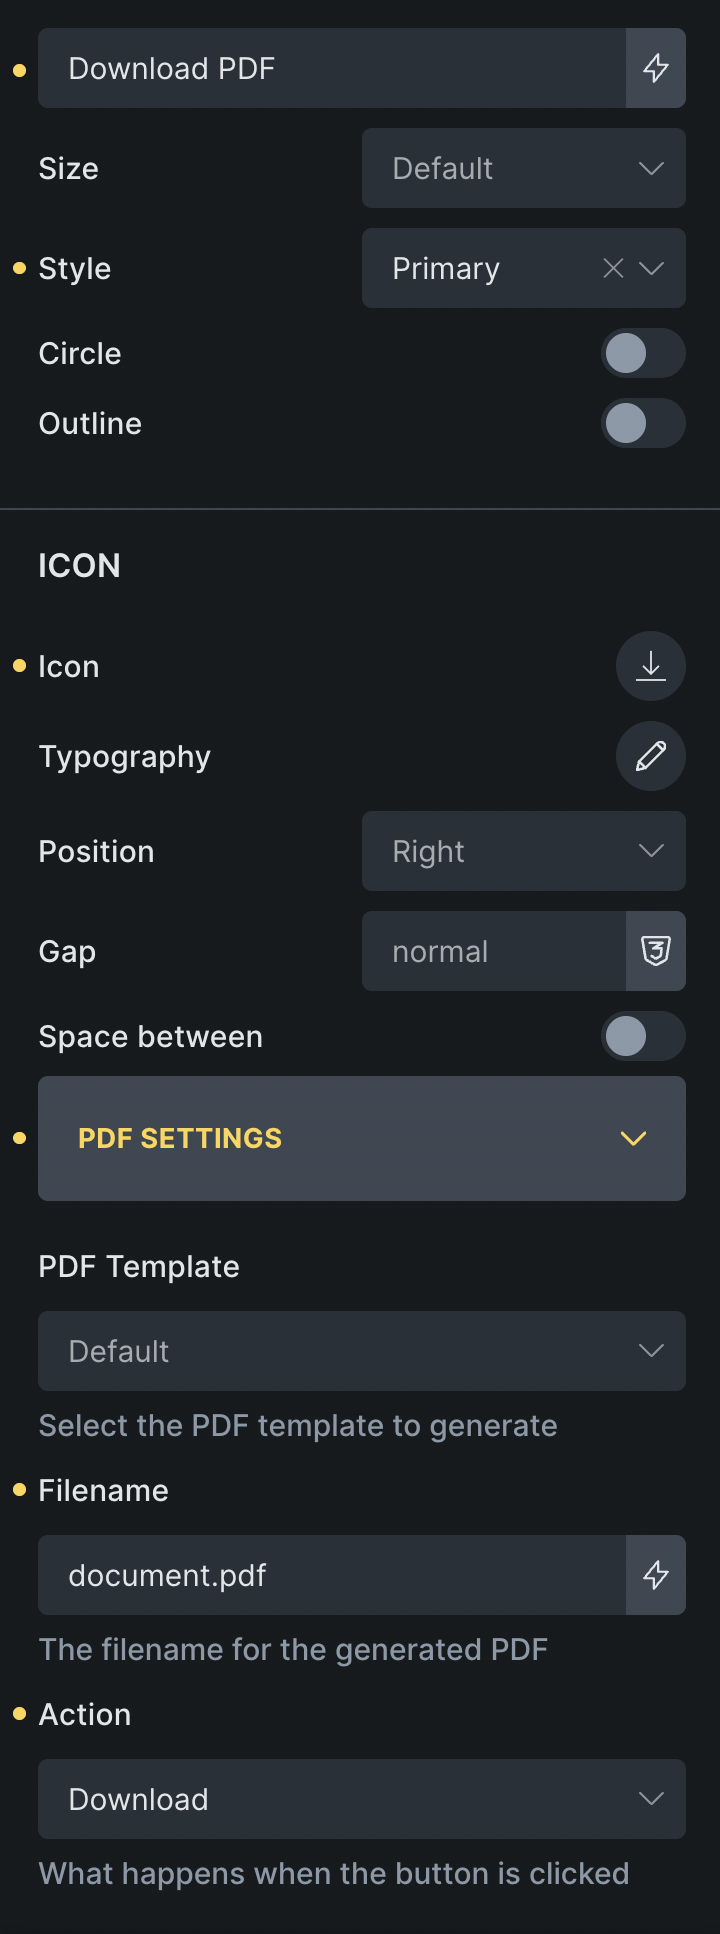Image resolution: width=720 pixels, height=1934 pixels.
Task: Click the Download PDF text field
Action: point(331,68)
